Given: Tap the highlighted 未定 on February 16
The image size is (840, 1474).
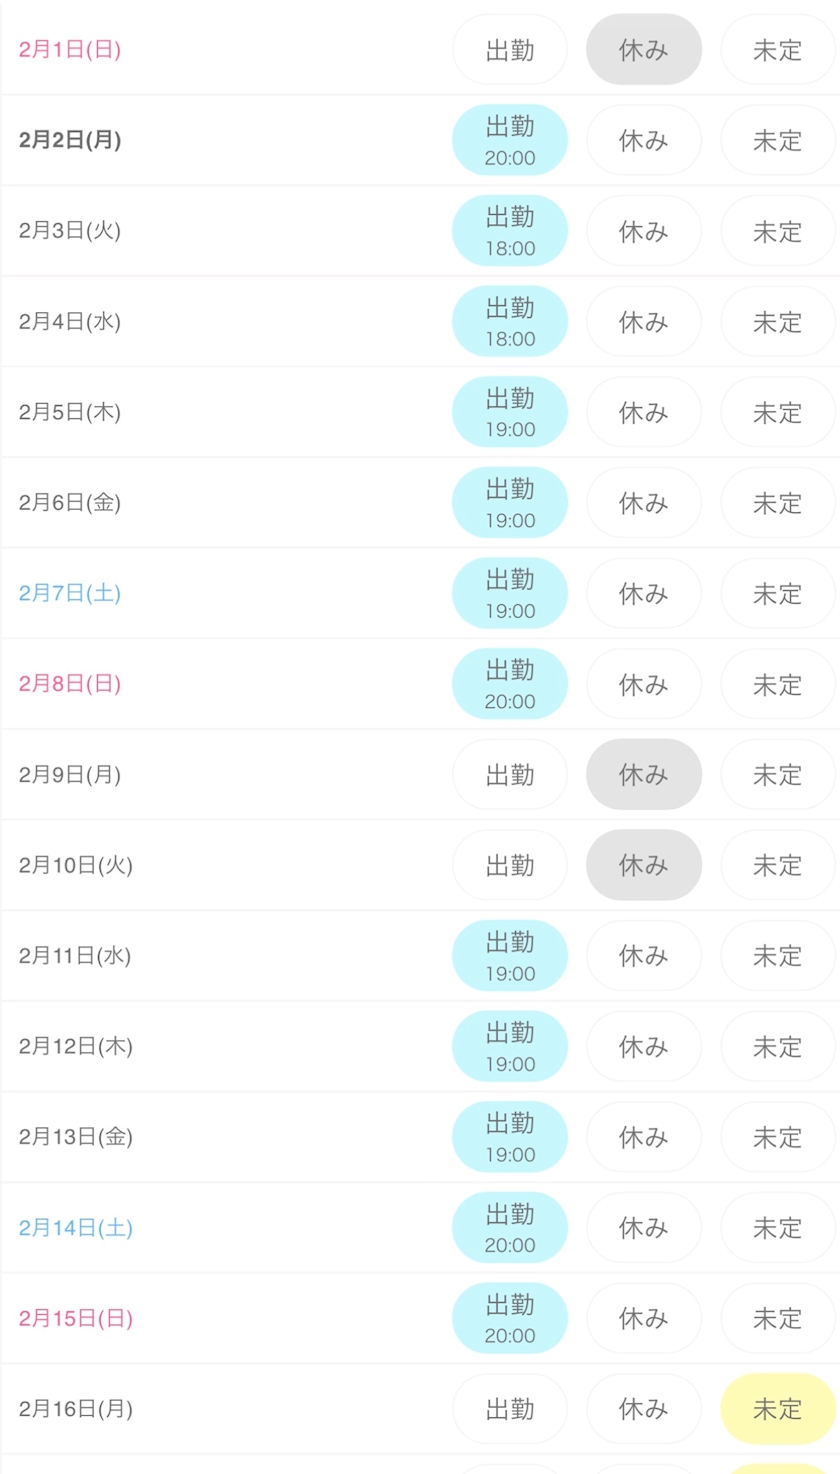Looking at the screenshot, I should [777, 1409].
